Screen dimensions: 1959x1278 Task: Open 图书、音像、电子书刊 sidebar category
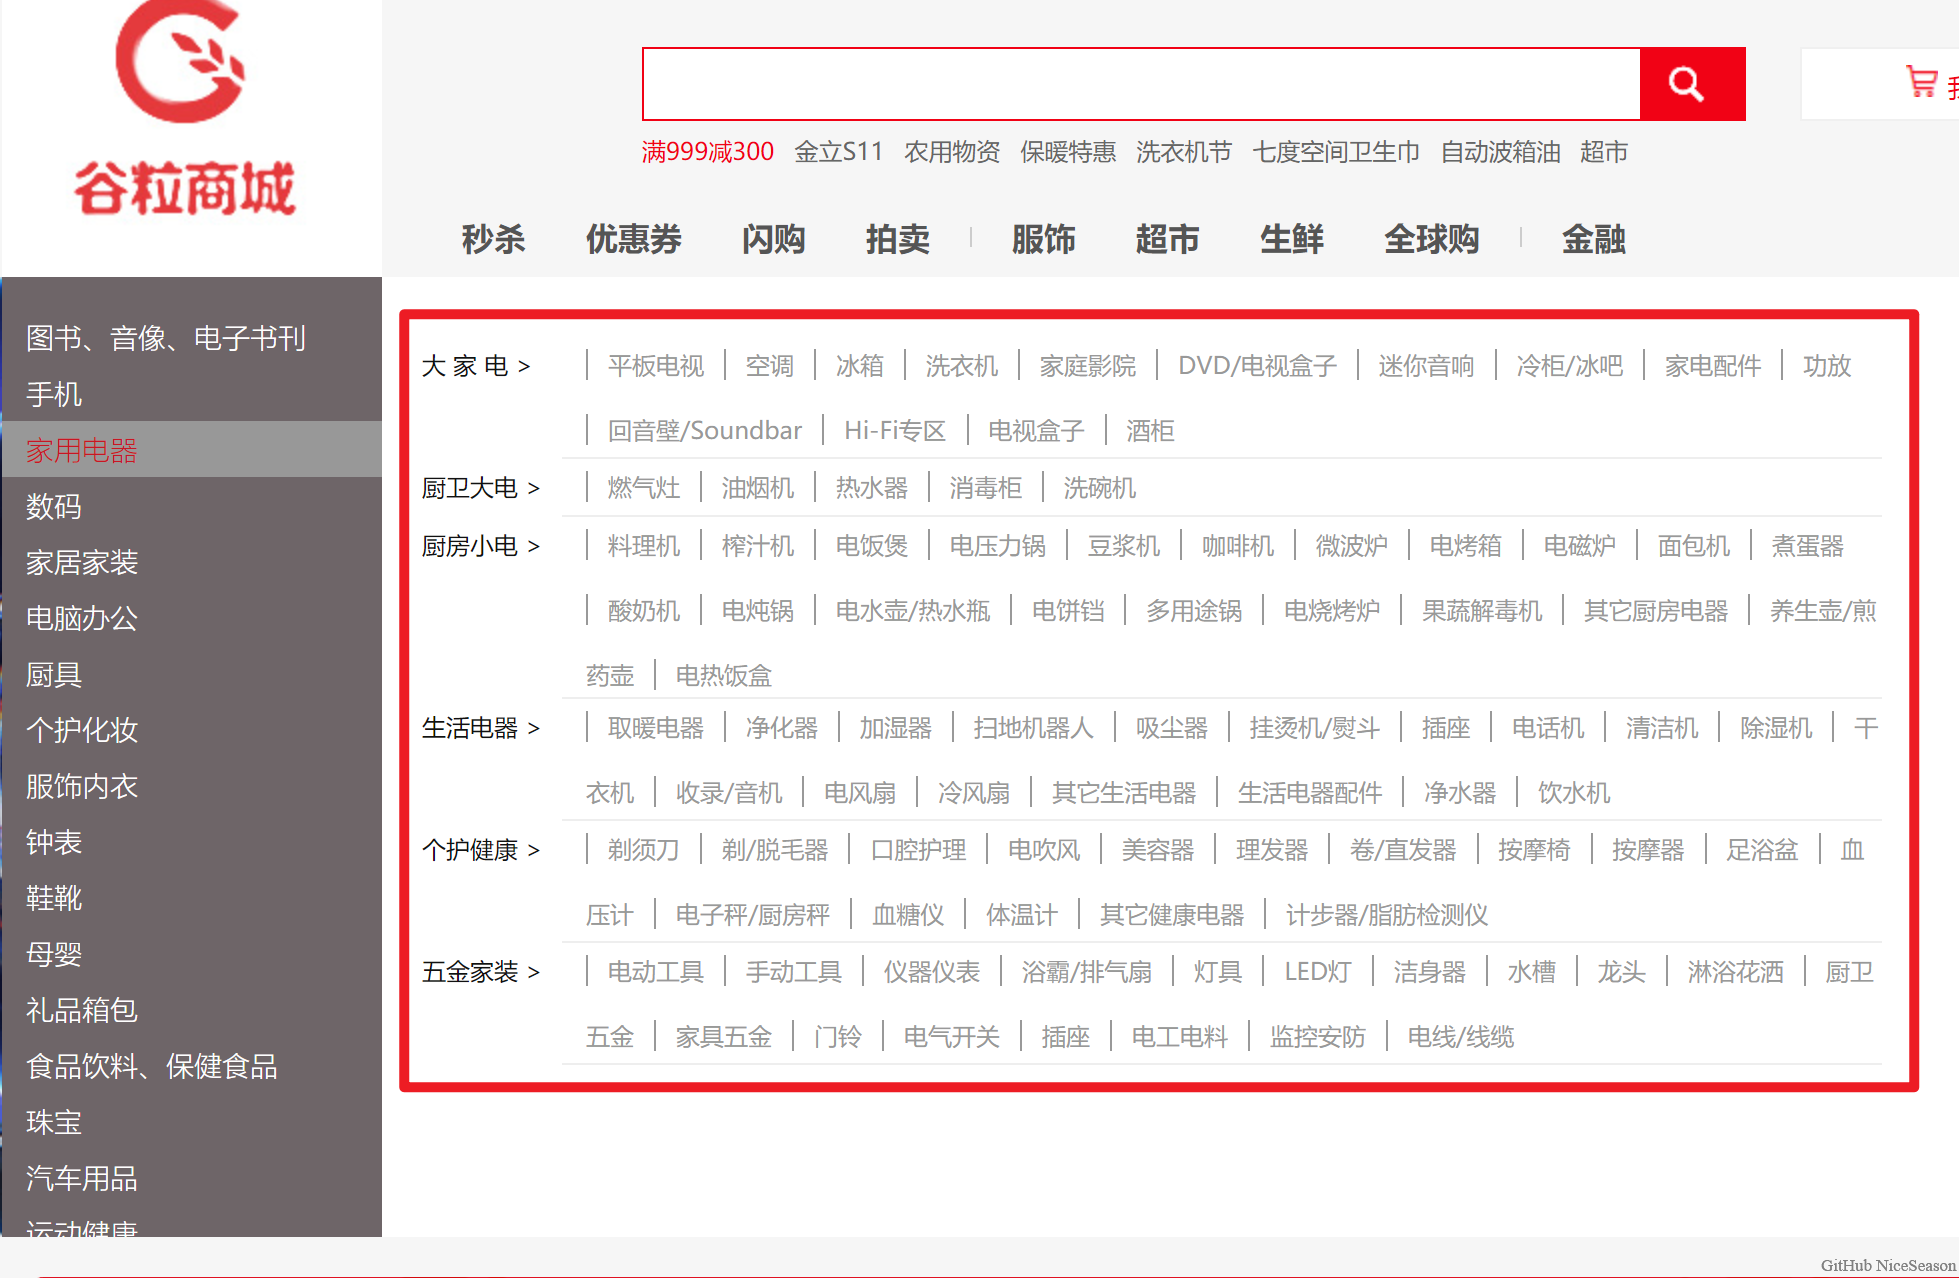pyautogui.click(x=166, y=338)
